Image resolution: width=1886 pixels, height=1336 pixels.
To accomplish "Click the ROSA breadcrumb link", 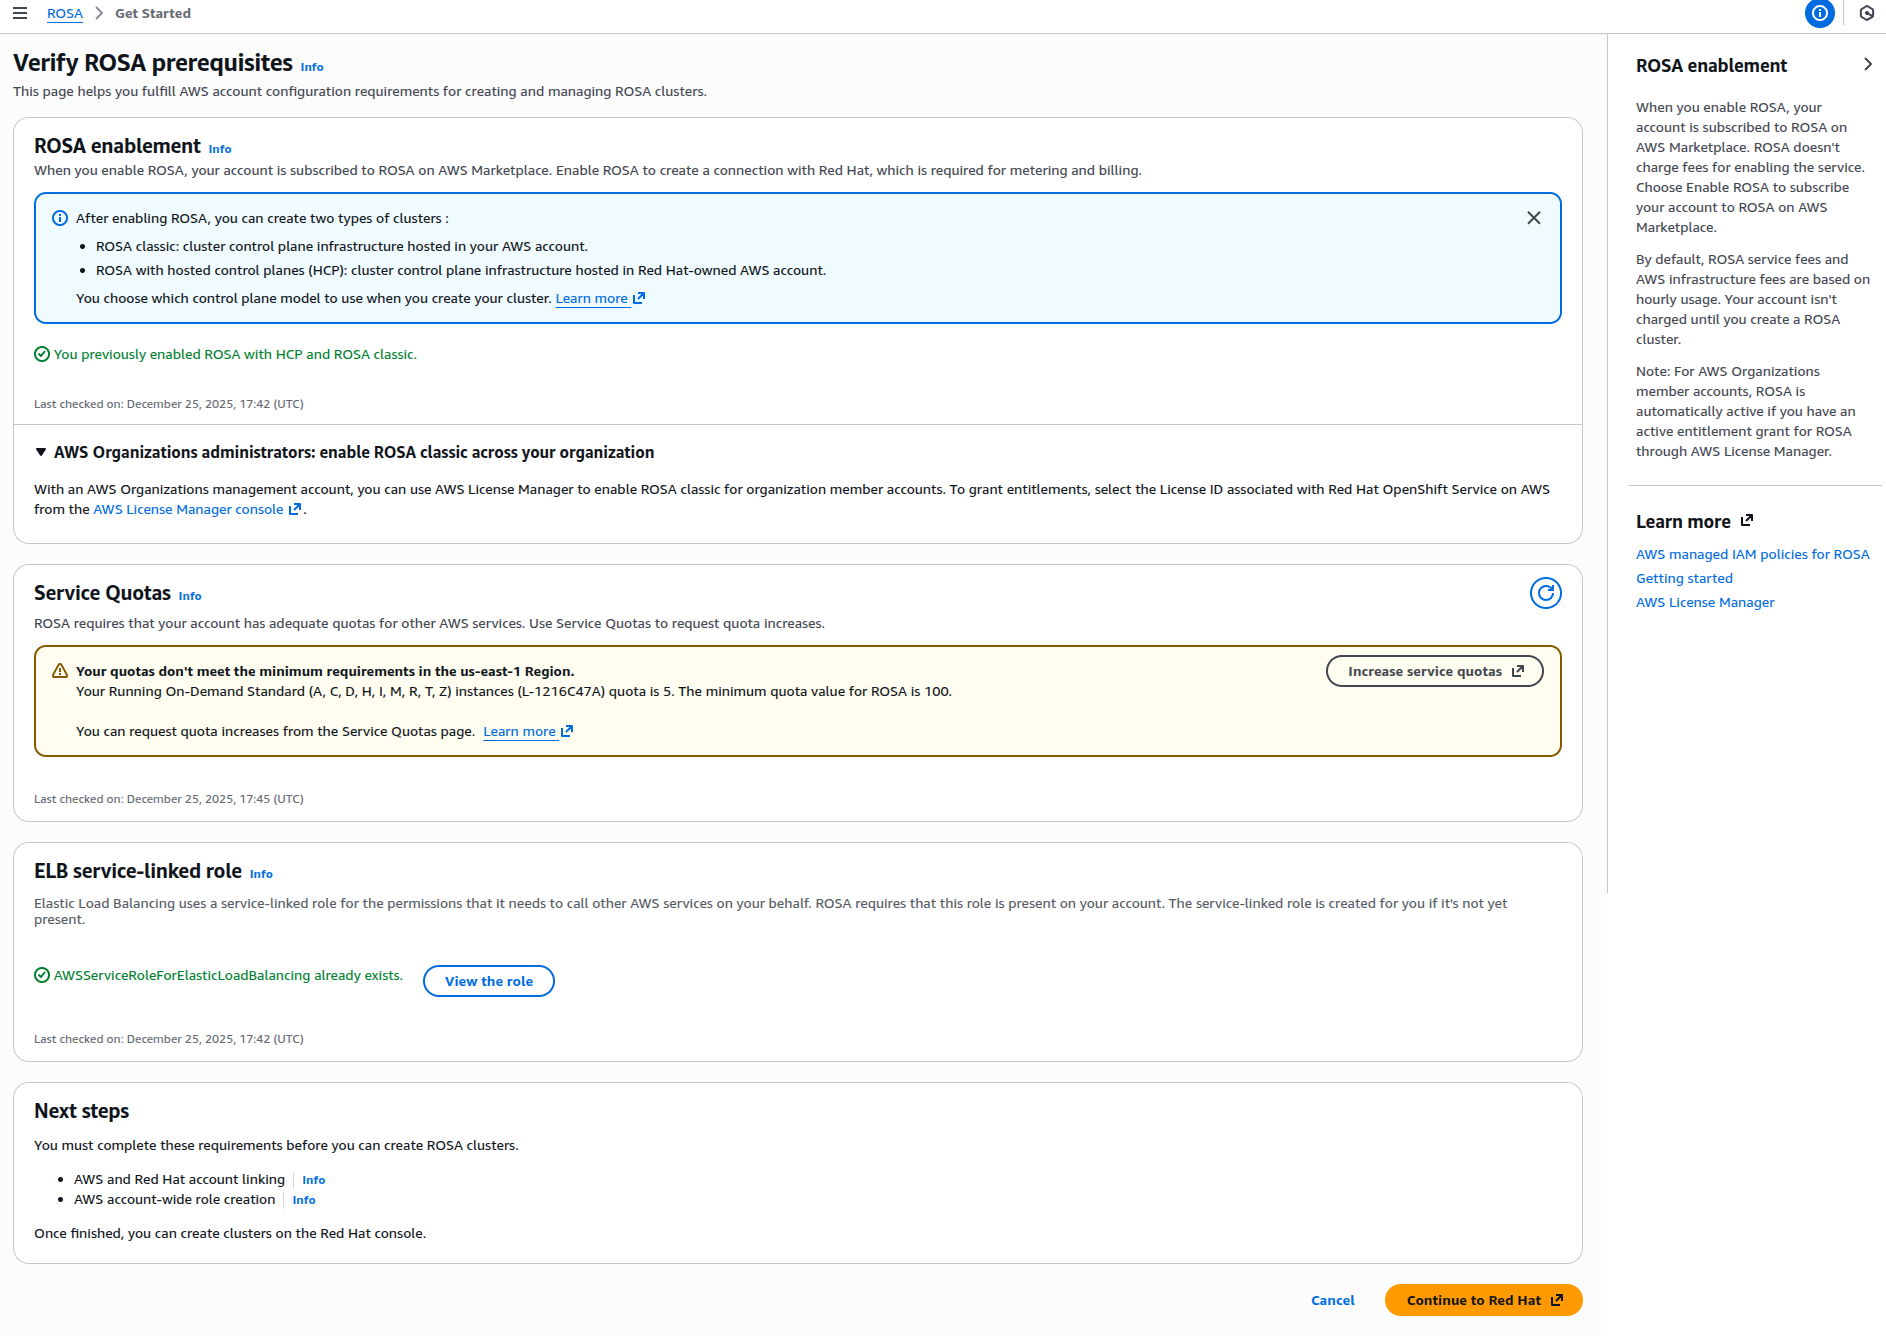I will [65, 13].
